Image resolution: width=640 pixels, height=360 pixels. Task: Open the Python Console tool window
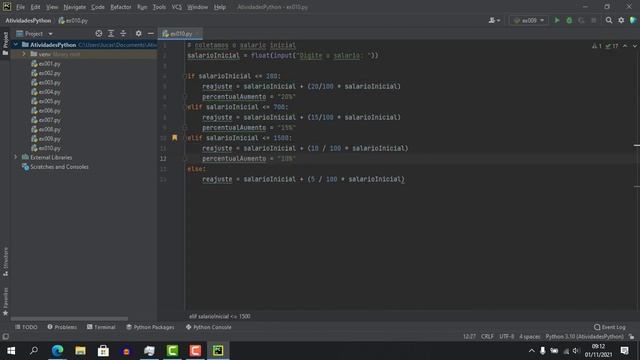(x=209, y=327)
